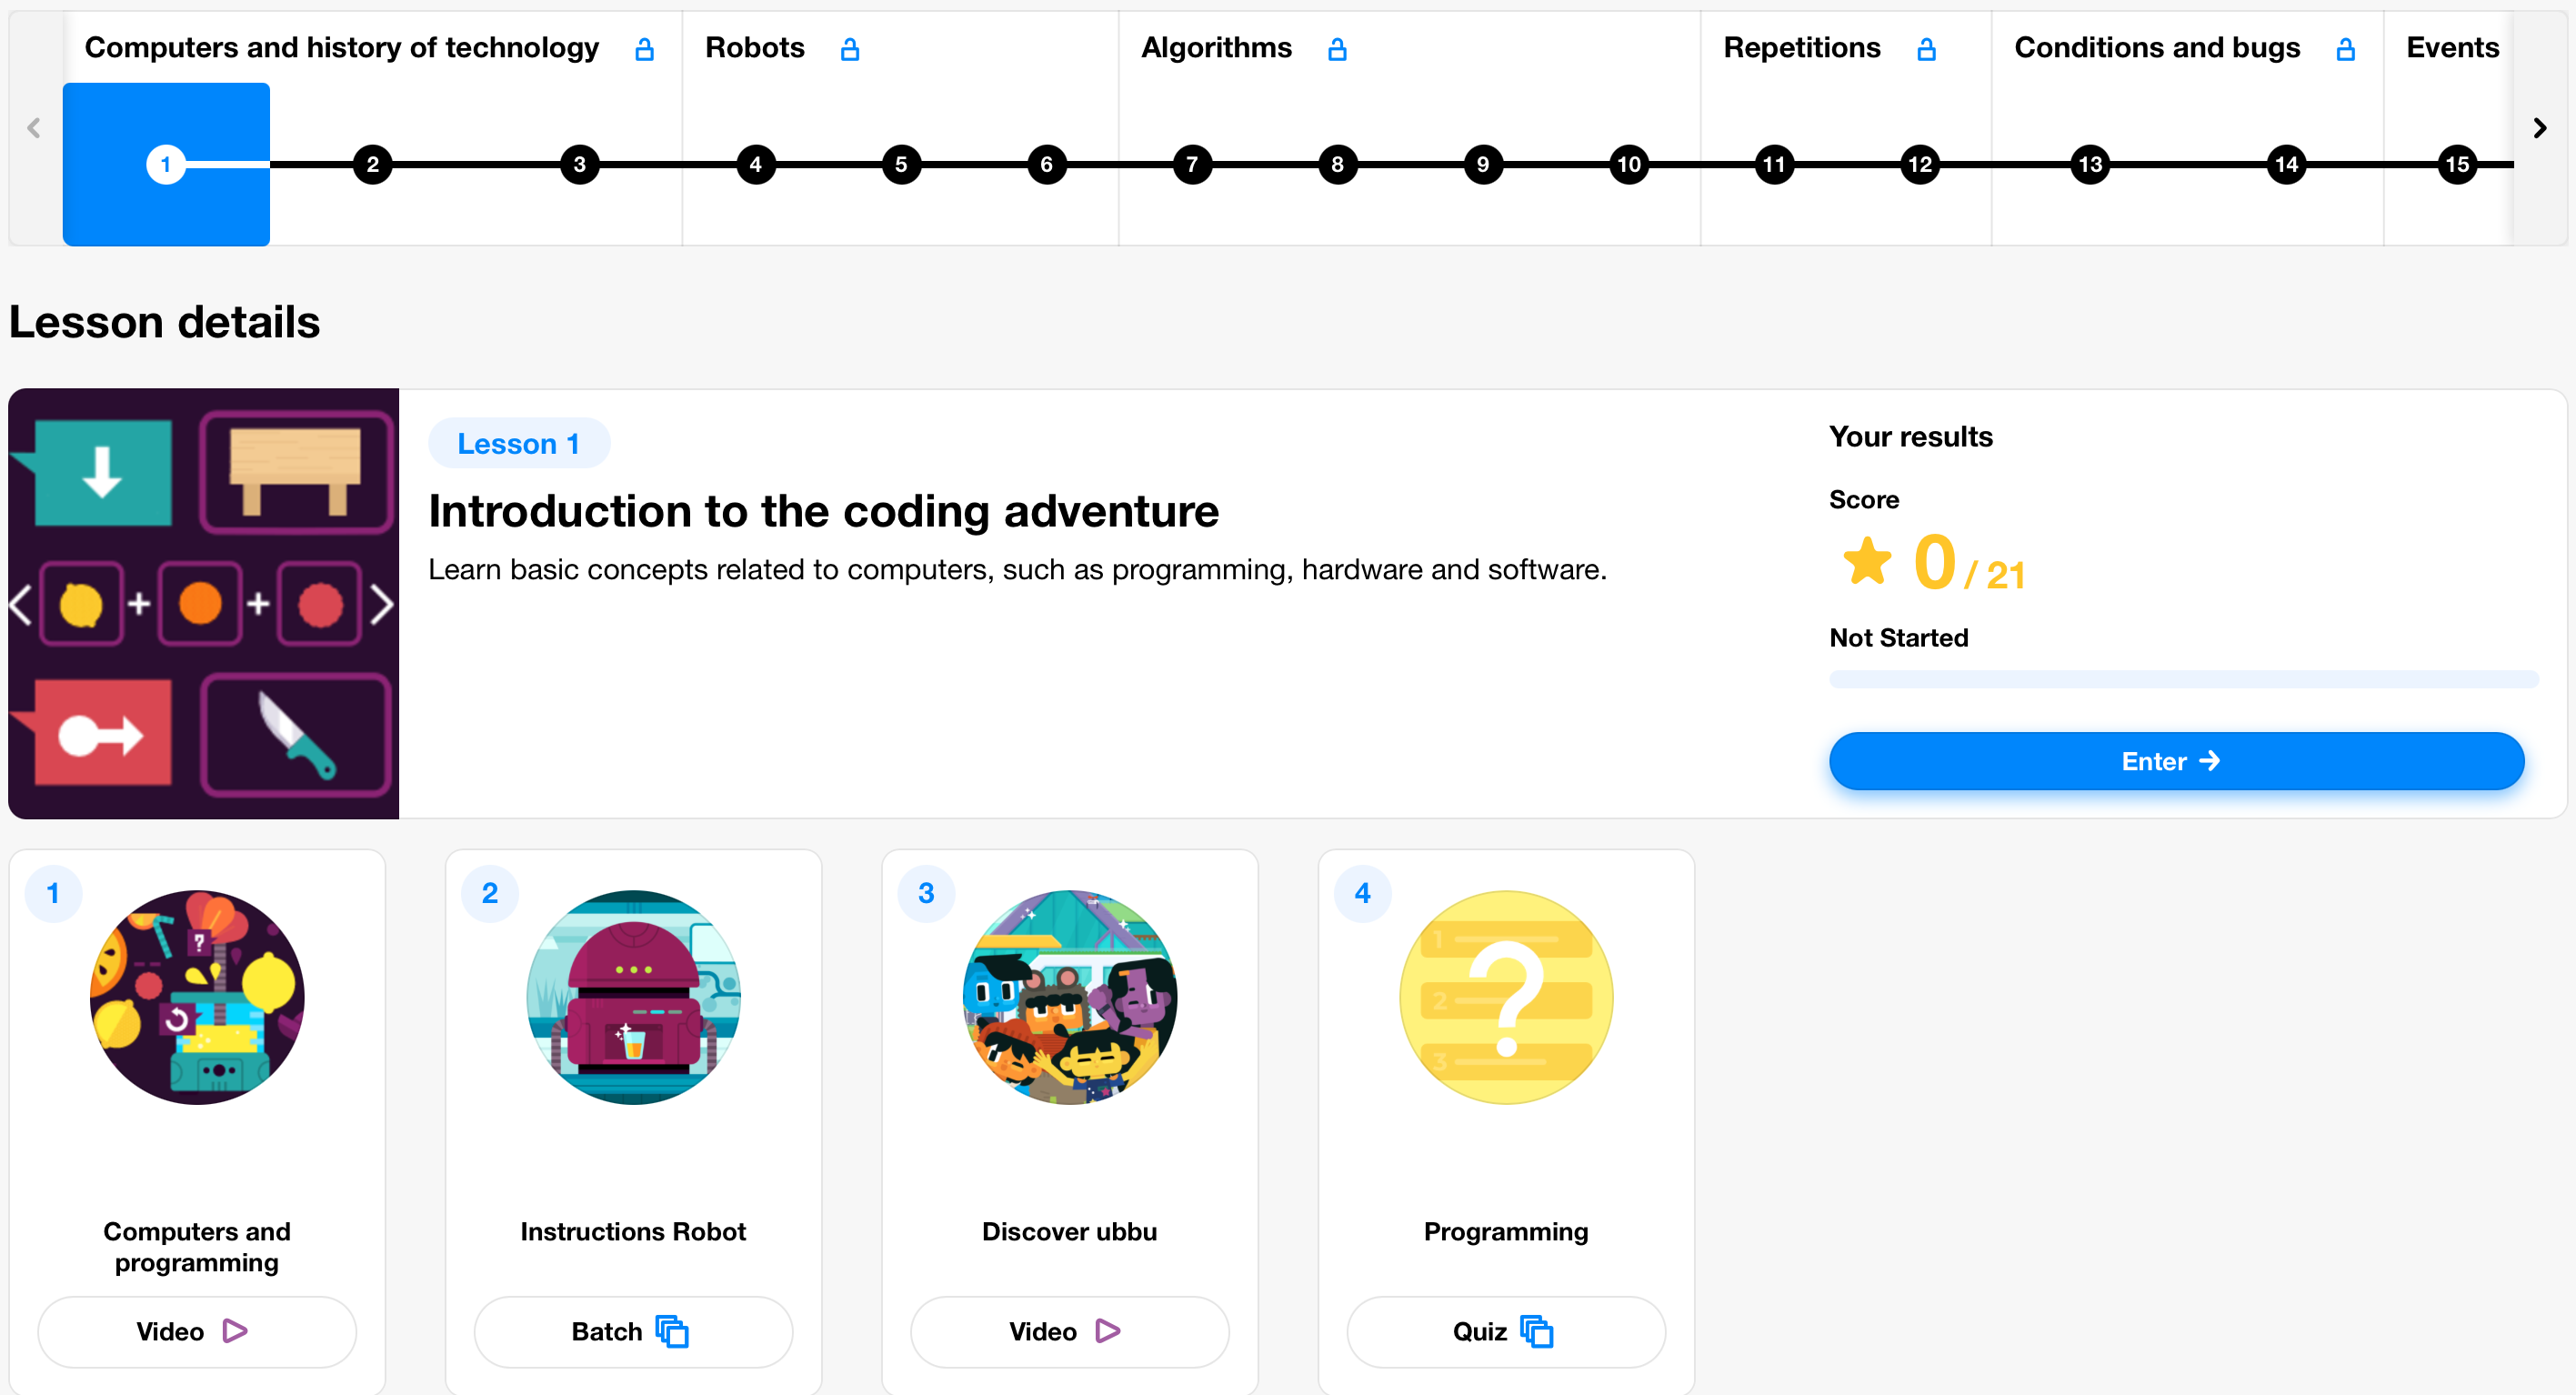Click the lock icon beside Conditions and bugs
This screenshot has width=2576, height=1395.
[2345, 48]
